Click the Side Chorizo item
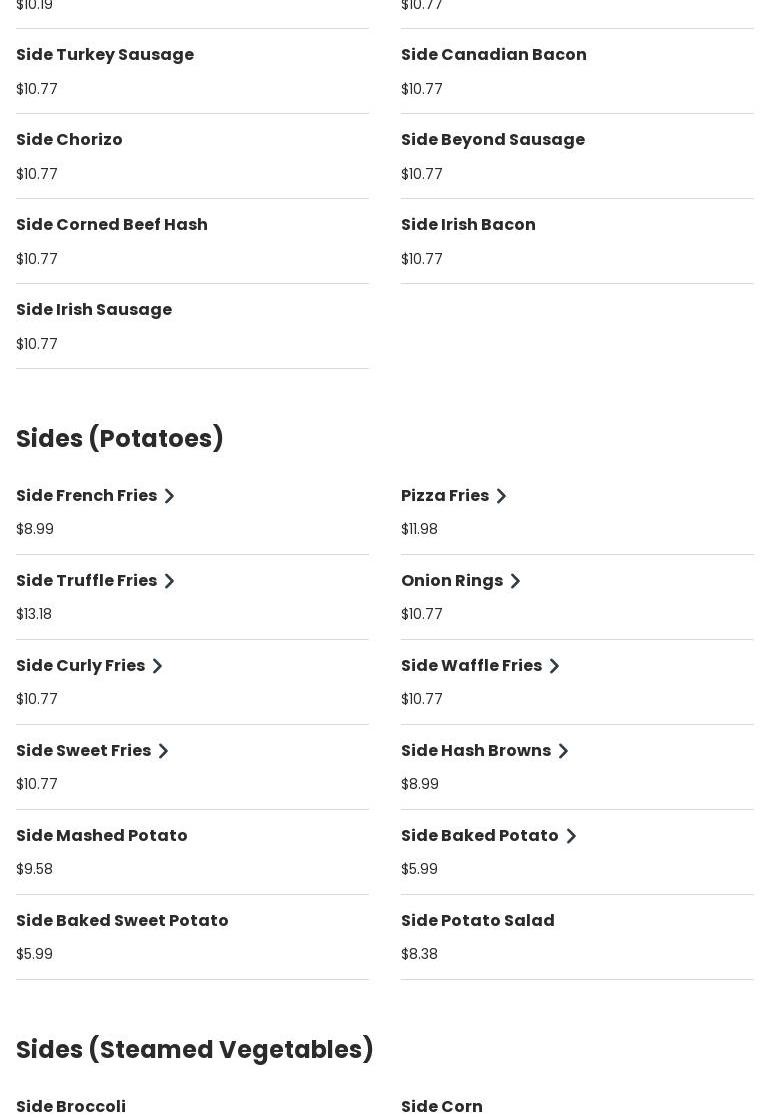 pos(69,140)
